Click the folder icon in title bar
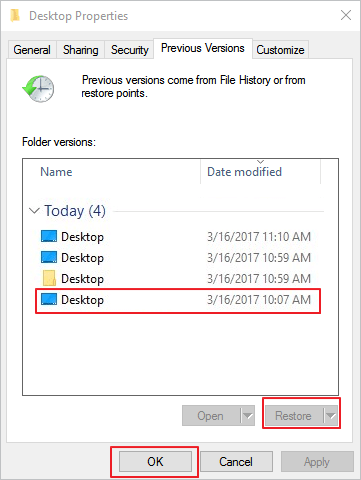 click(15, 16)
